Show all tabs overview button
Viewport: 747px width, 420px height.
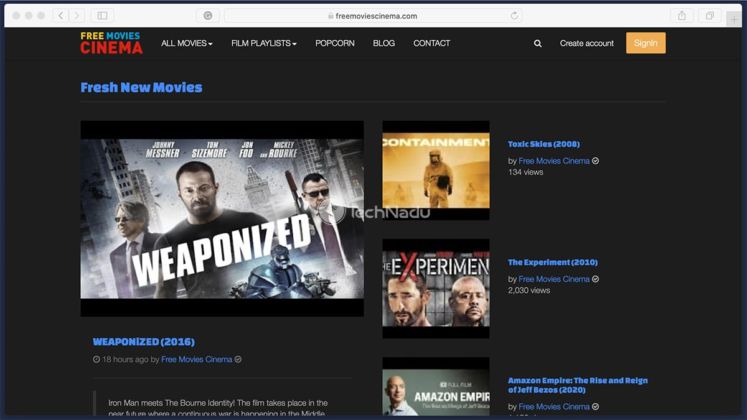tap(709, 15)
